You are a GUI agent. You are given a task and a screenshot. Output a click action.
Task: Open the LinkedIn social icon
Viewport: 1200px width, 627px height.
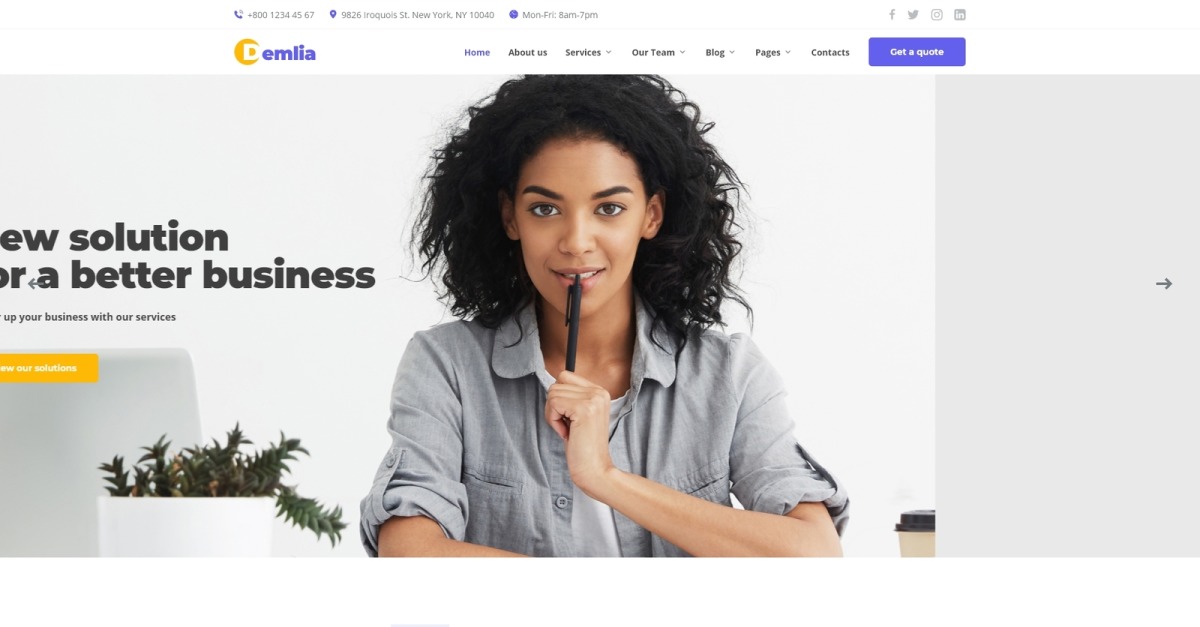[x=960, y=14]
